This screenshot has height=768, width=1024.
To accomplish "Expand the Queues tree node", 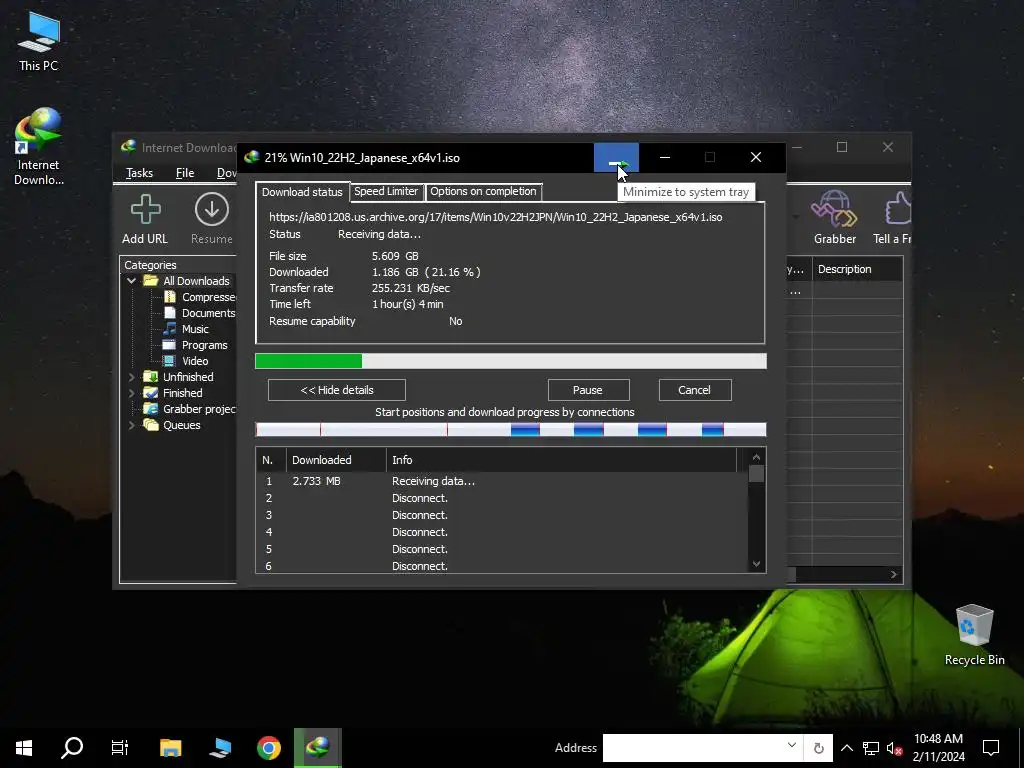I will click(x=131, y=425).
